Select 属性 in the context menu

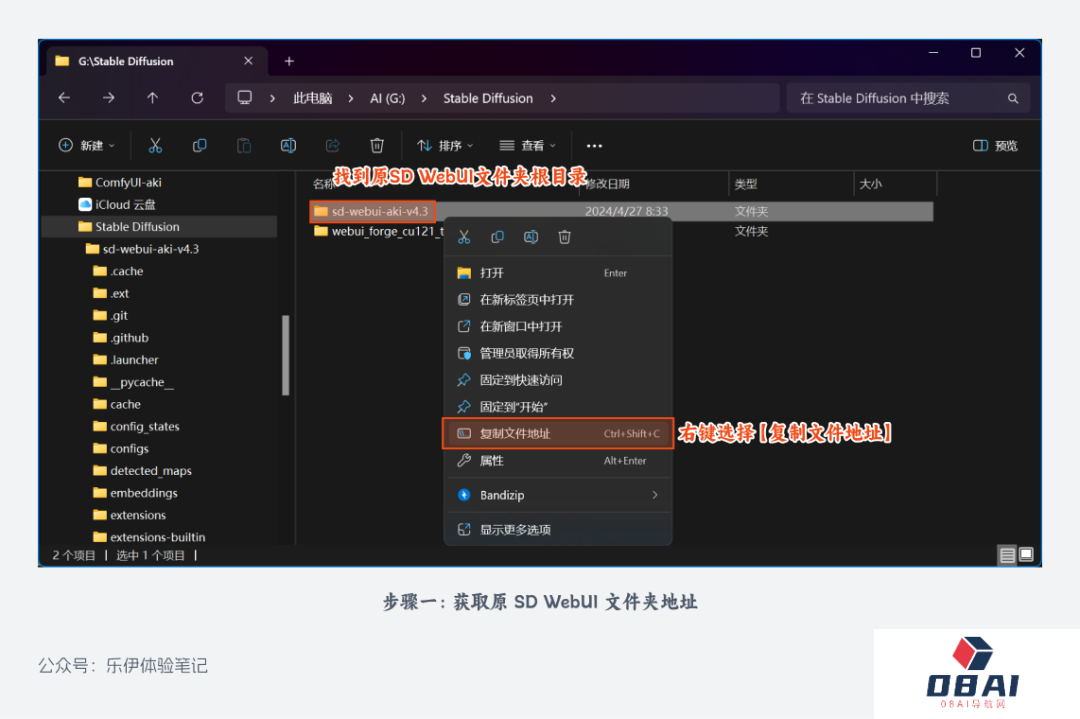pyautogui.click(x=558, y=461)
